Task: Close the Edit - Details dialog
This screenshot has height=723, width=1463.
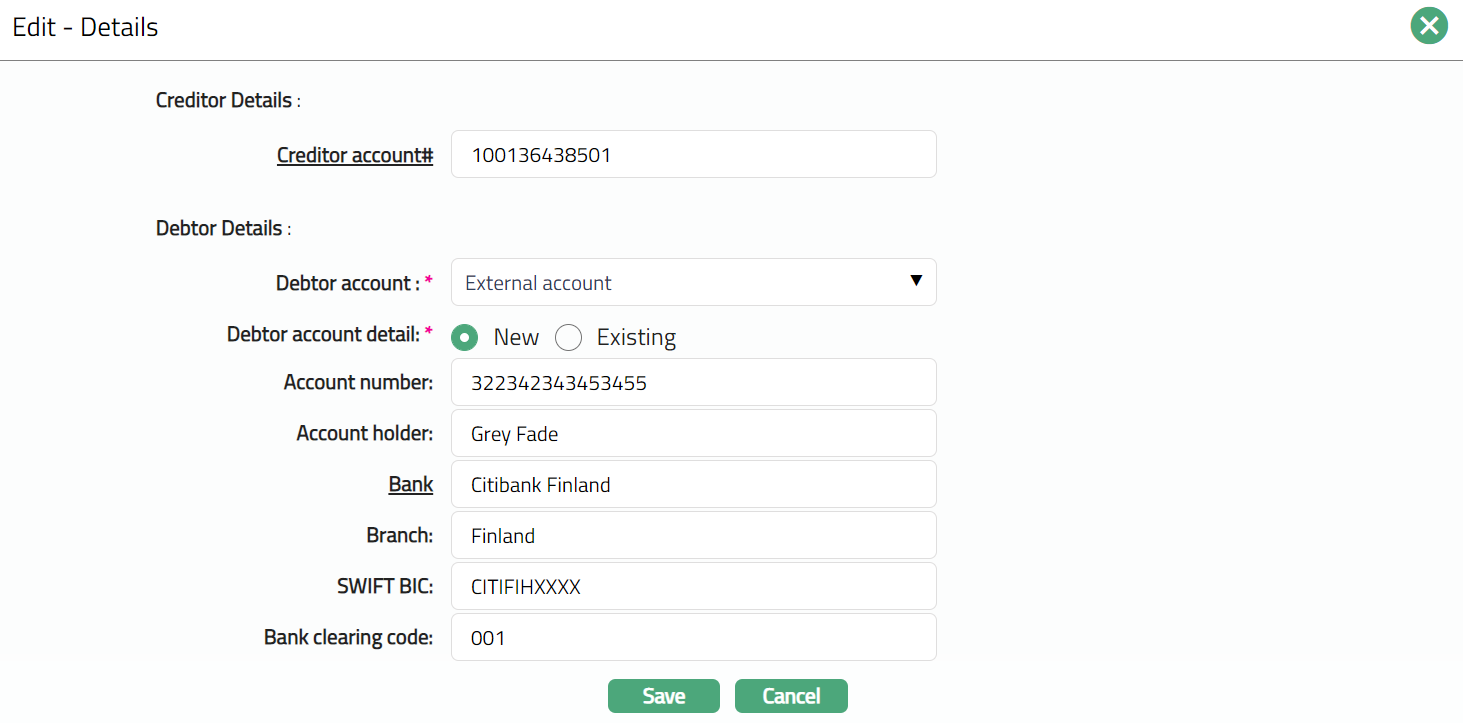Action: tap(1429, 26)
